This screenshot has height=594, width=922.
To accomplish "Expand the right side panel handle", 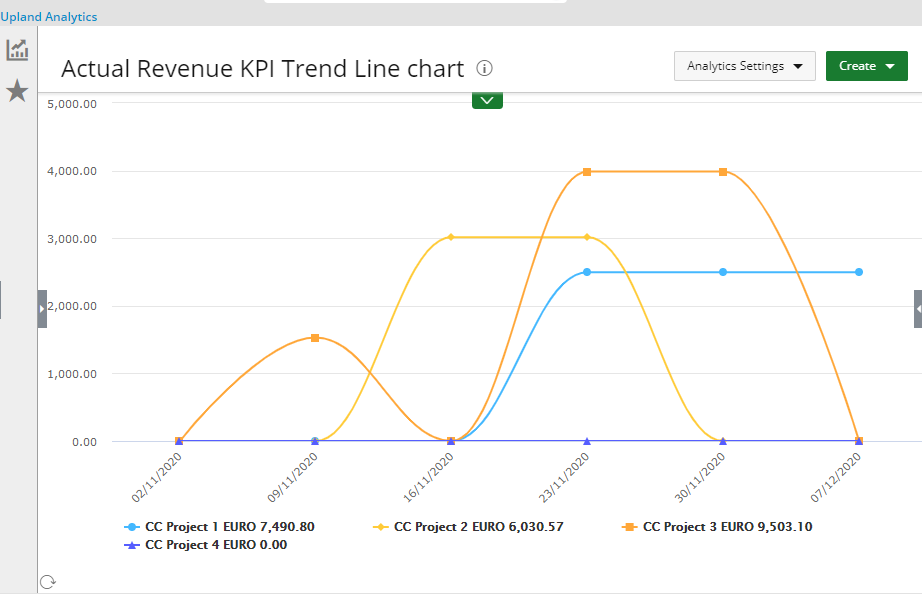I will pos(917,309).
